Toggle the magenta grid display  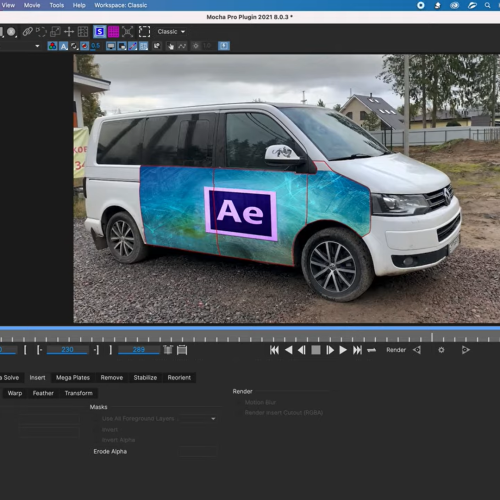point(113,32)
